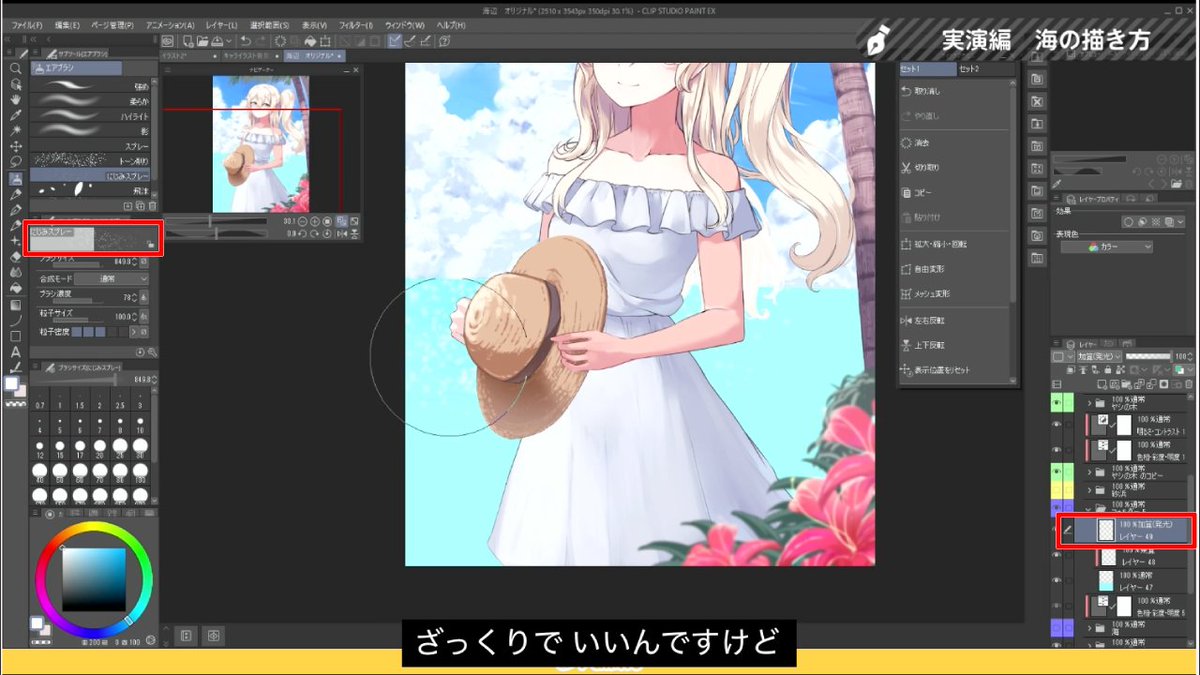Expand the ヤシの木 のコピー folder
Screen dimensions: 1200x675
(x=1089, y=470)
